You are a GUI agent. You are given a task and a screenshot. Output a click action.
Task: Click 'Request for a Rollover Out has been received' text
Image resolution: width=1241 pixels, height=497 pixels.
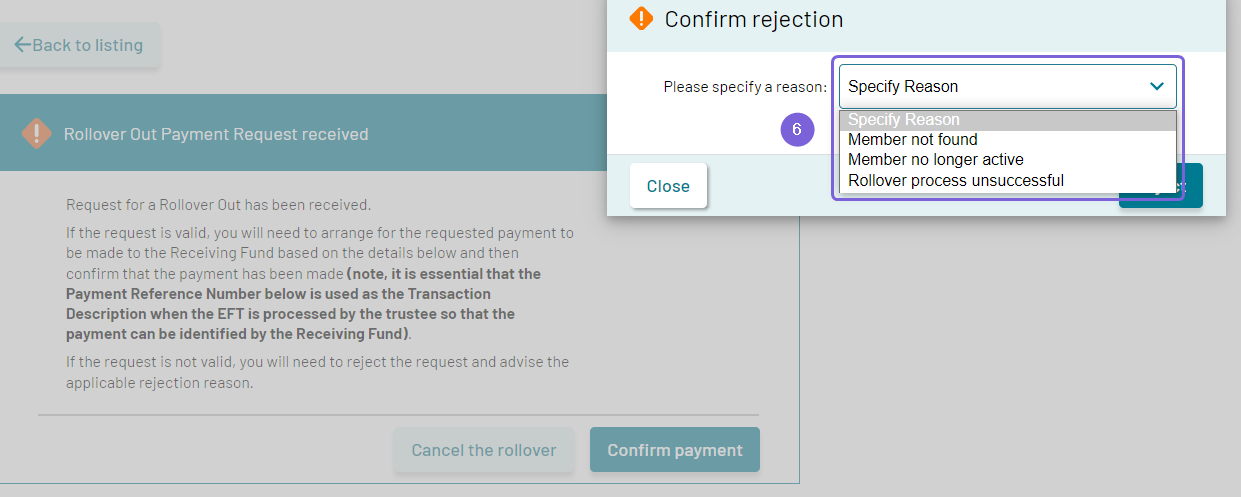pos(219,205)
